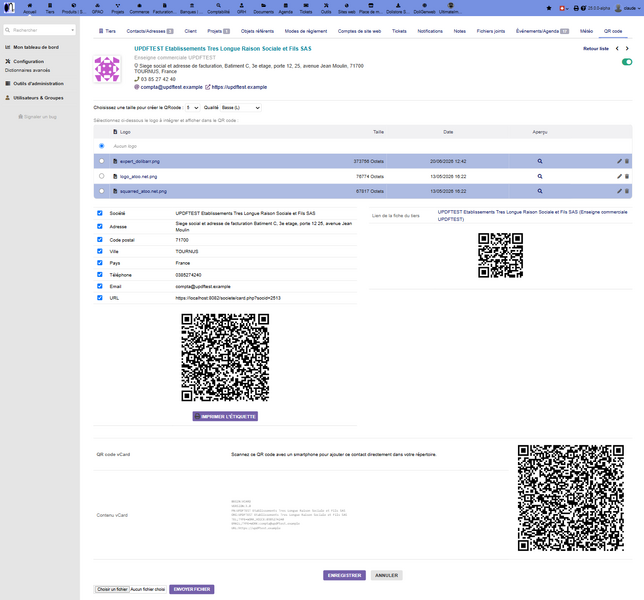Screen dimensions: 644x600
Task: Open the compta@updftest.example email link
Action: coord(172,87)
